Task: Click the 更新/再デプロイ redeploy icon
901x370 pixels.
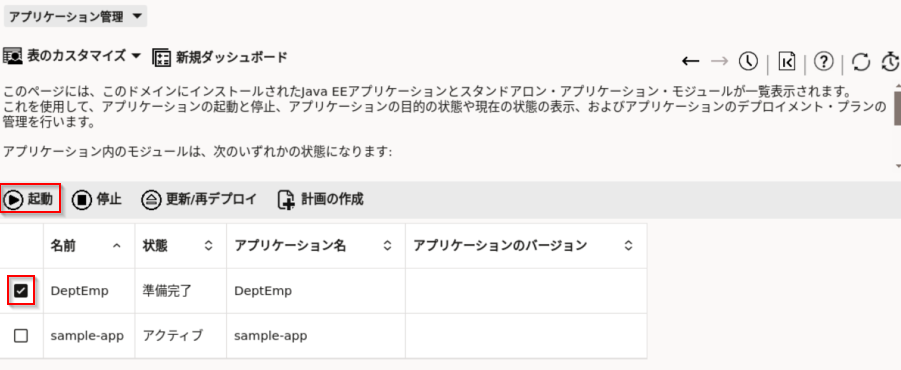Action: pos(151,200)
